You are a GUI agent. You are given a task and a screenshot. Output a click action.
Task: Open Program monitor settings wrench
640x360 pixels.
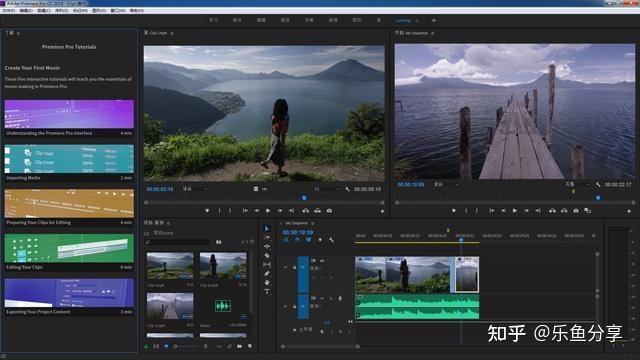pyautogui.click(x=598, y=185)
